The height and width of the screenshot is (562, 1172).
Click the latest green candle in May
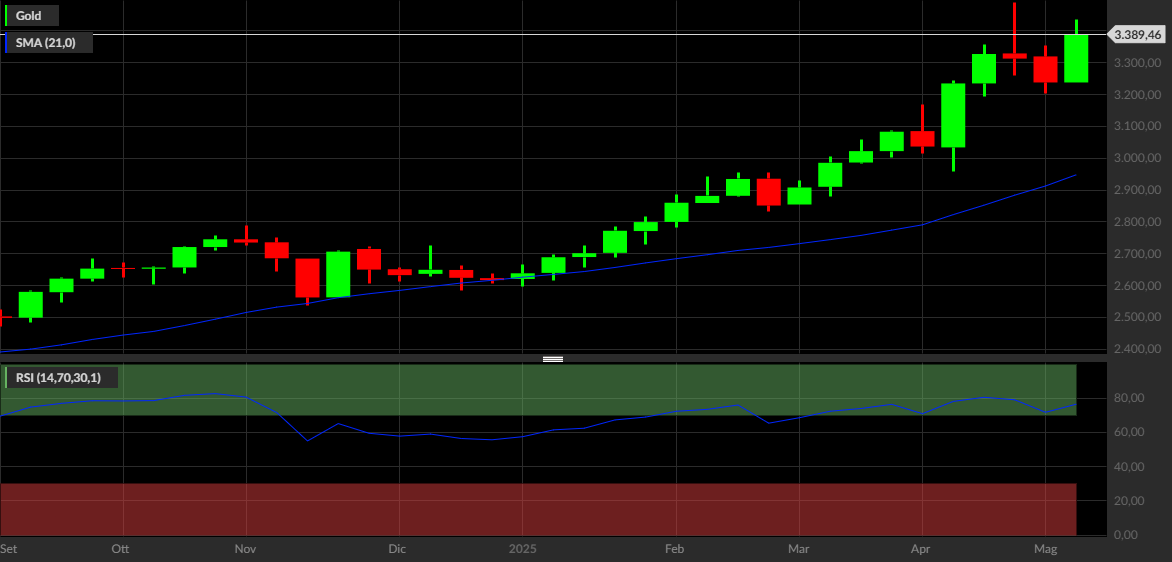(x=1076, y=58)
